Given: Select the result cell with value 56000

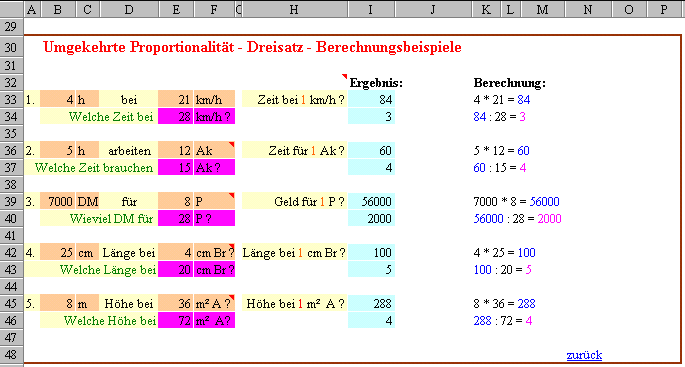Looking at the screenshot, I should [371, 201].
